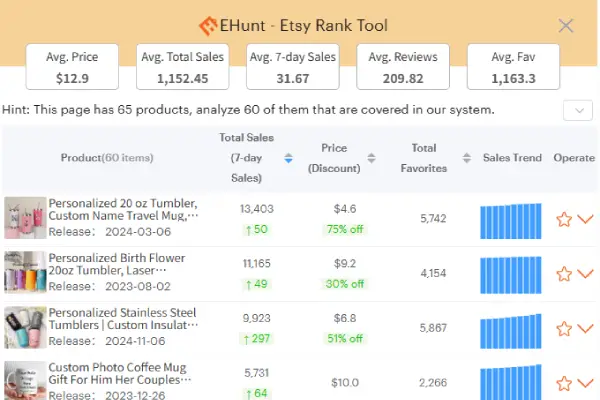Open the Custom Photo Coffee Mug link
This screenshot has height=400, width=600.
pyautogui.click(x=120, y=374)
